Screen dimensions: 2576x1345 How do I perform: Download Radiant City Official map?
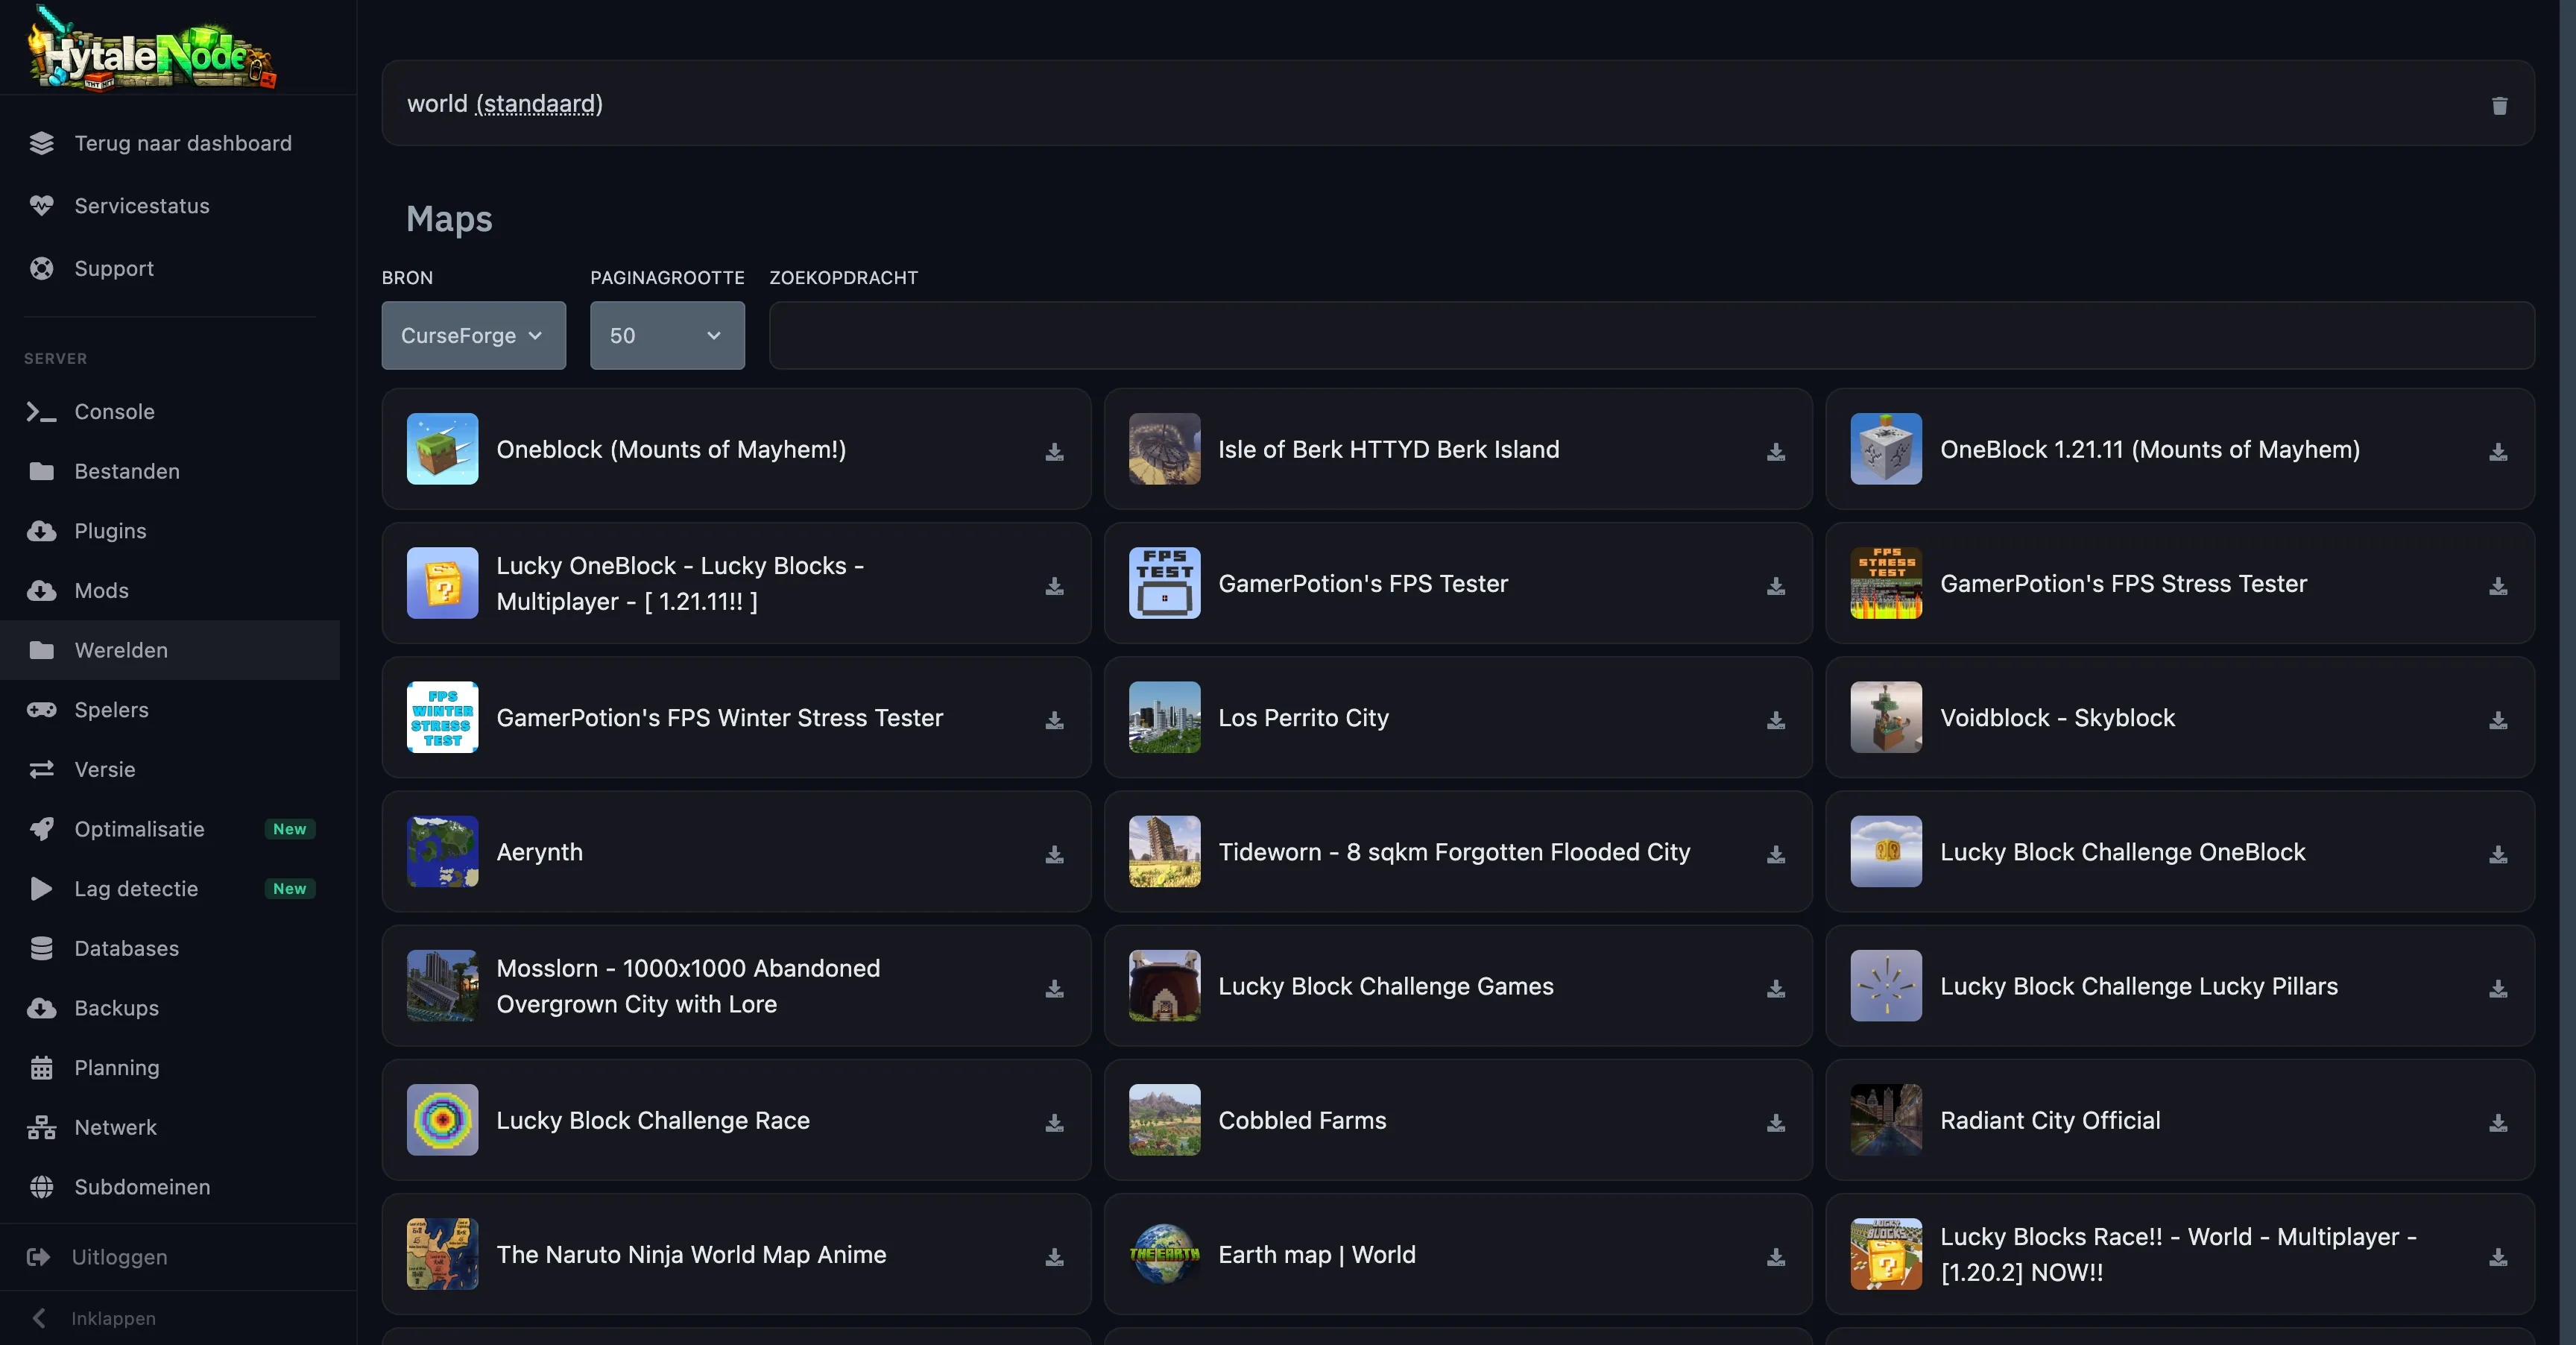pos(2498,1123)
